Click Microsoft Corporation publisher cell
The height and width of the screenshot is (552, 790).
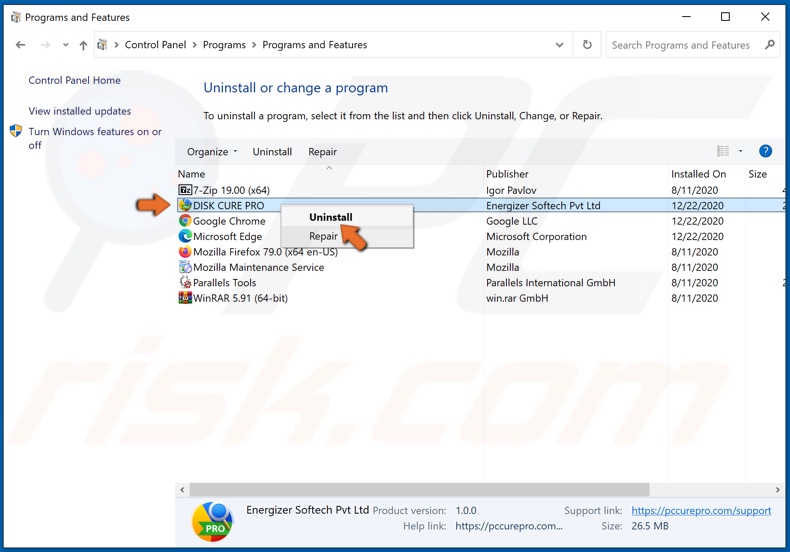click(x=536, y=236)
